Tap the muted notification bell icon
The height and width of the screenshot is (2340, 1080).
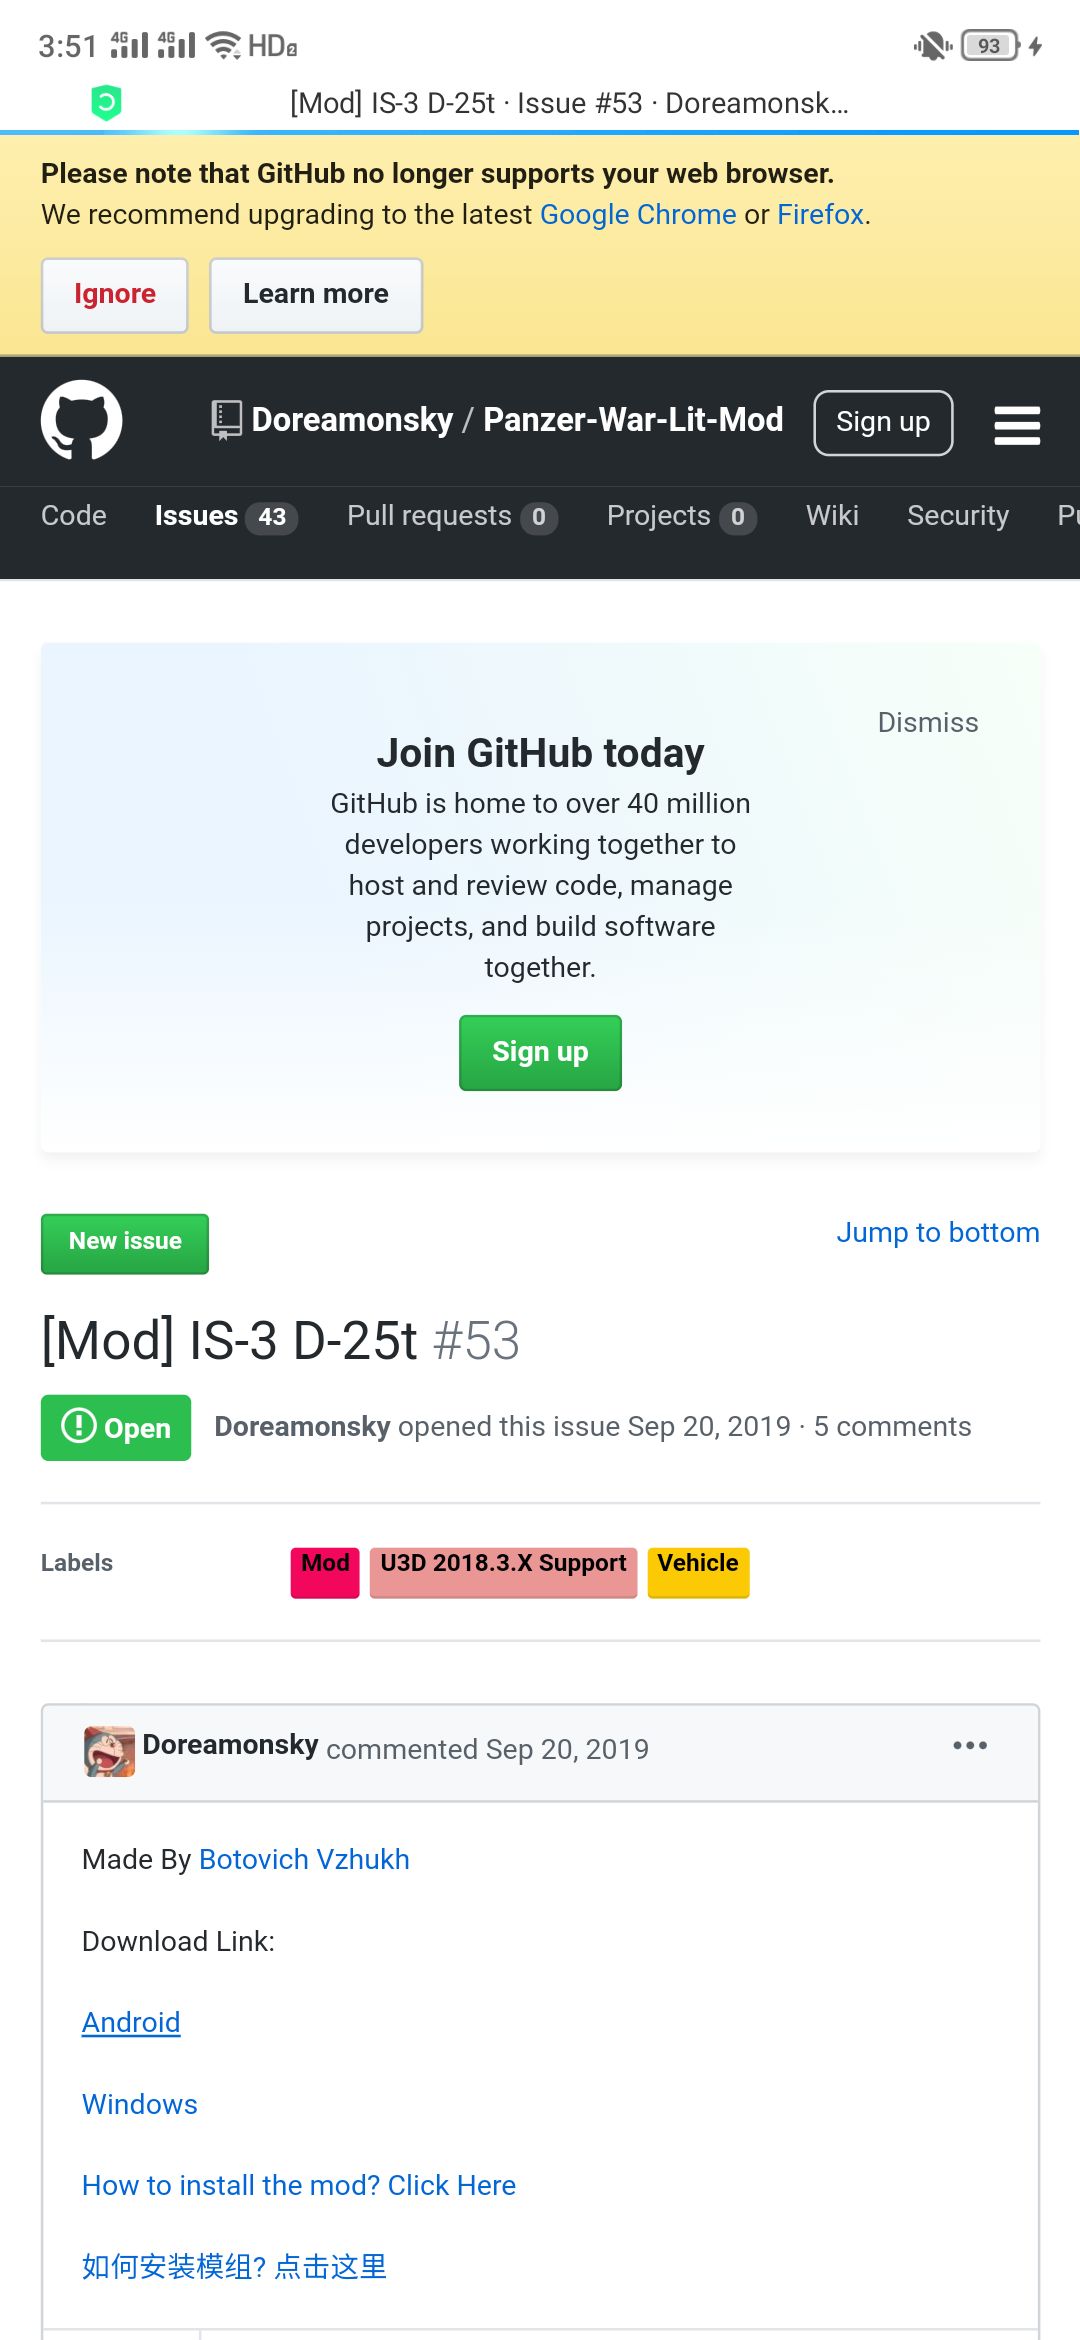tap(931, 46)
